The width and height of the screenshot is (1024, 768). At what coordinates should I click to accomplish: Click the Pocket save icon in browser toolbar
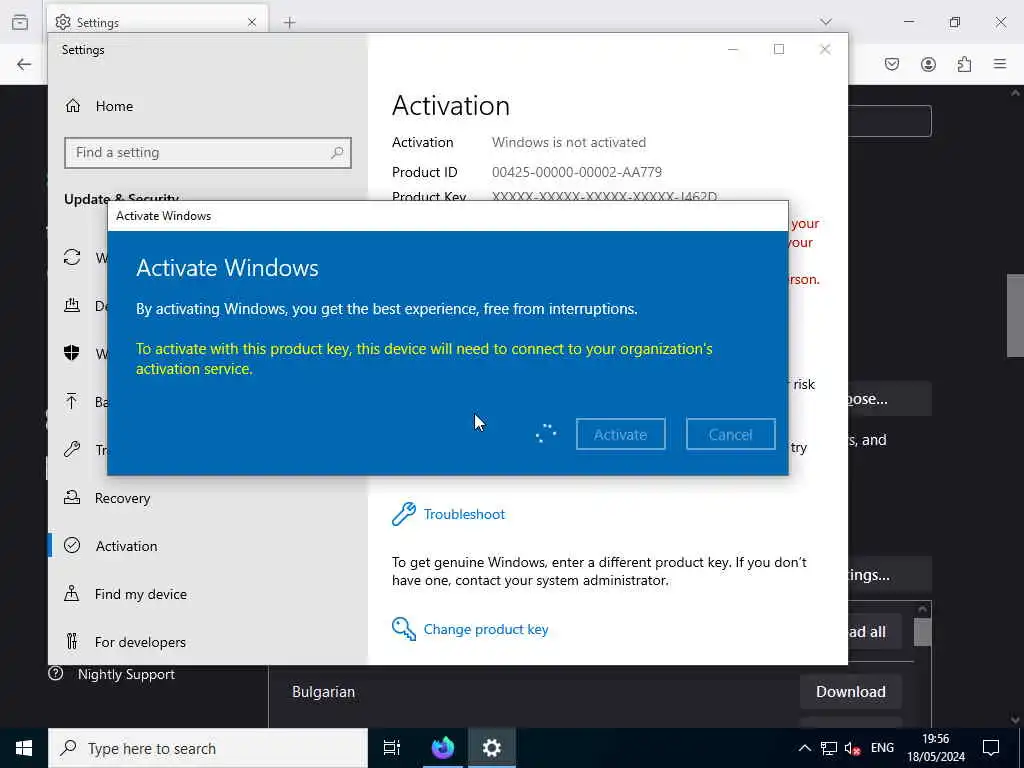(892, 64)
